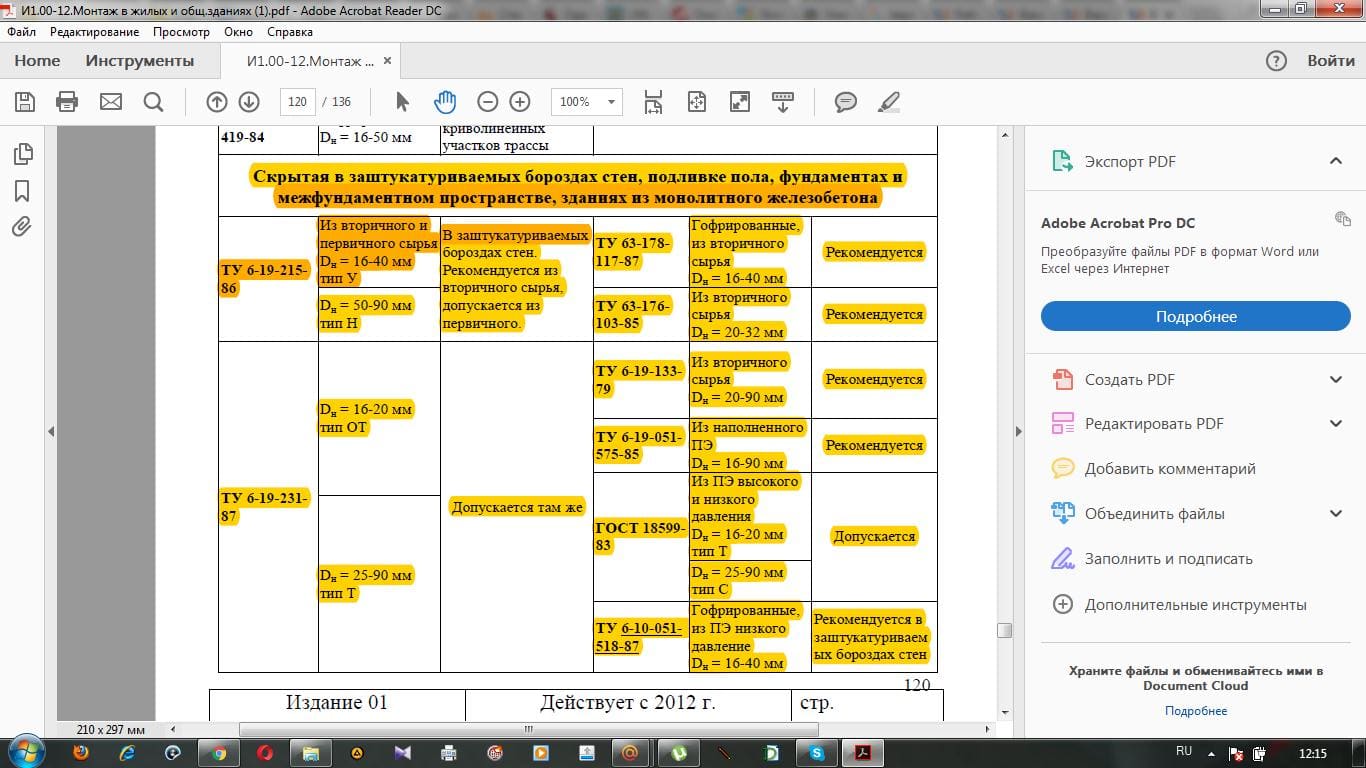Click the Войти sign-in link
Screen dimensions: 1366x768
(1331, 61)
